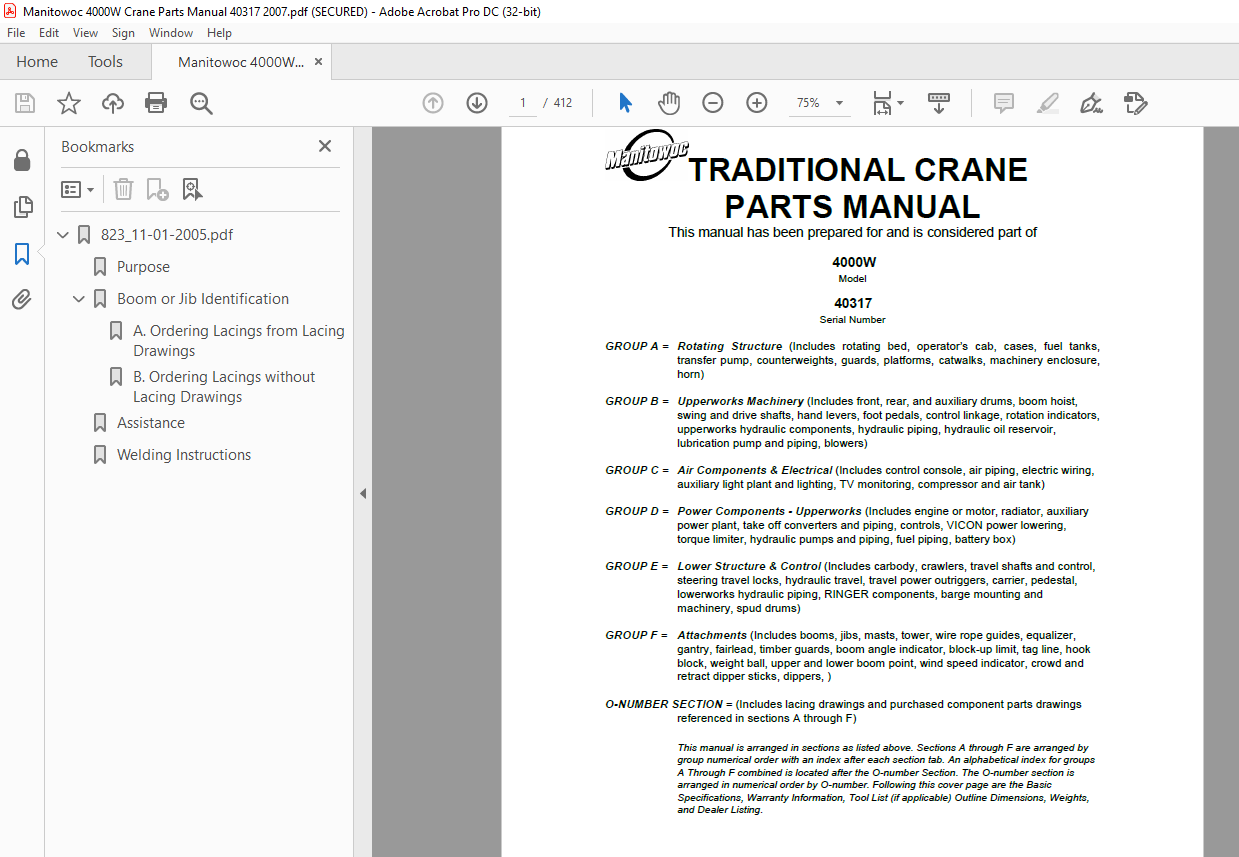The width and height of the screenshot is (1239, 857).
Task: Click the find current bookmark icon
Action: tap(192, 189)
